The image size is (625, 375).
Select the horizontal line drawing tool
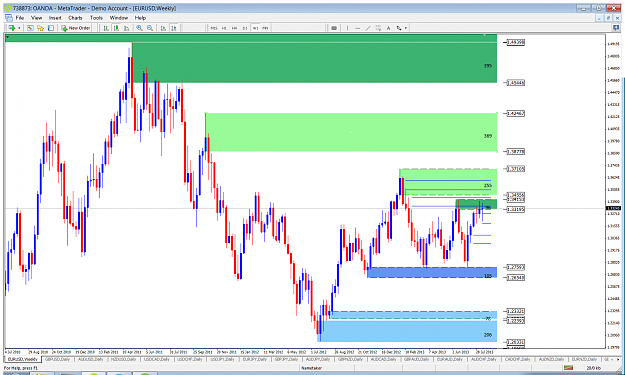358,28
